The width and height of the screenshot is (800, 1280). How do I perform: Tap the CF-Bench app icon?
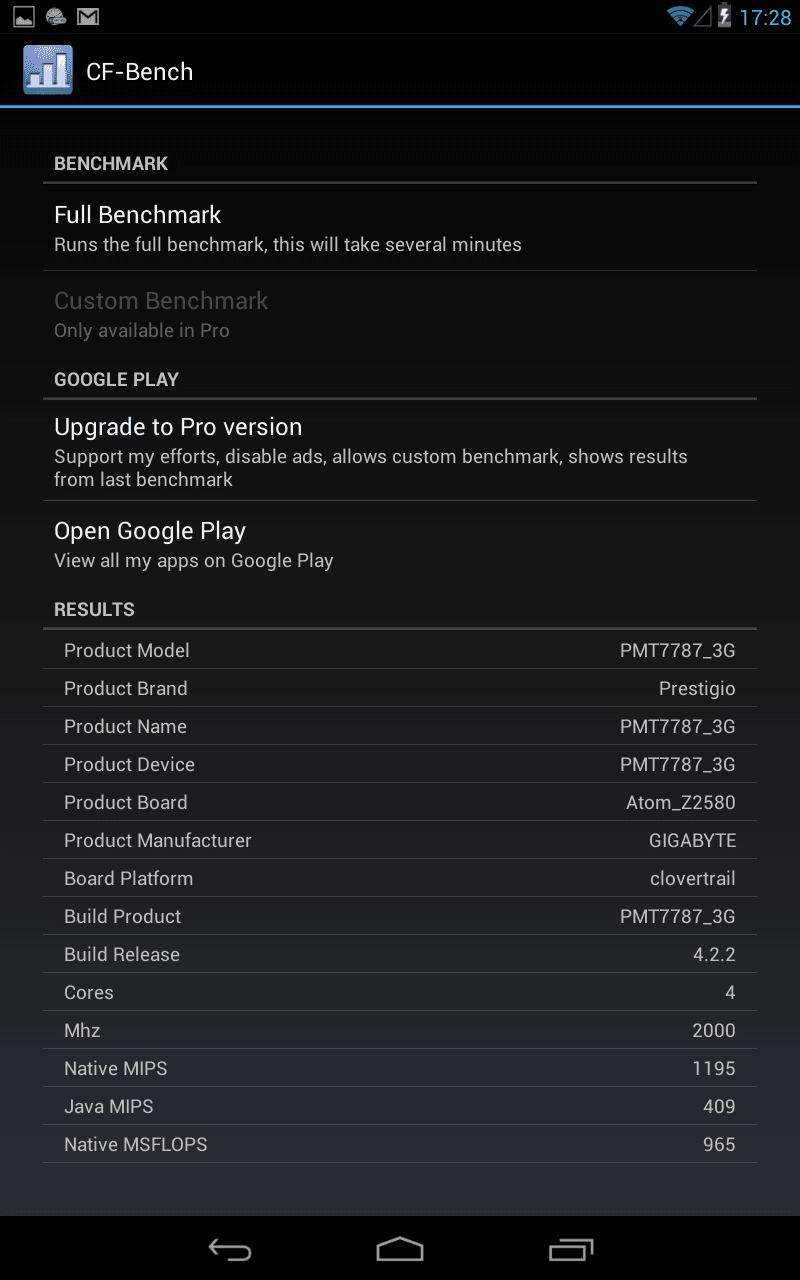(48, 71)
